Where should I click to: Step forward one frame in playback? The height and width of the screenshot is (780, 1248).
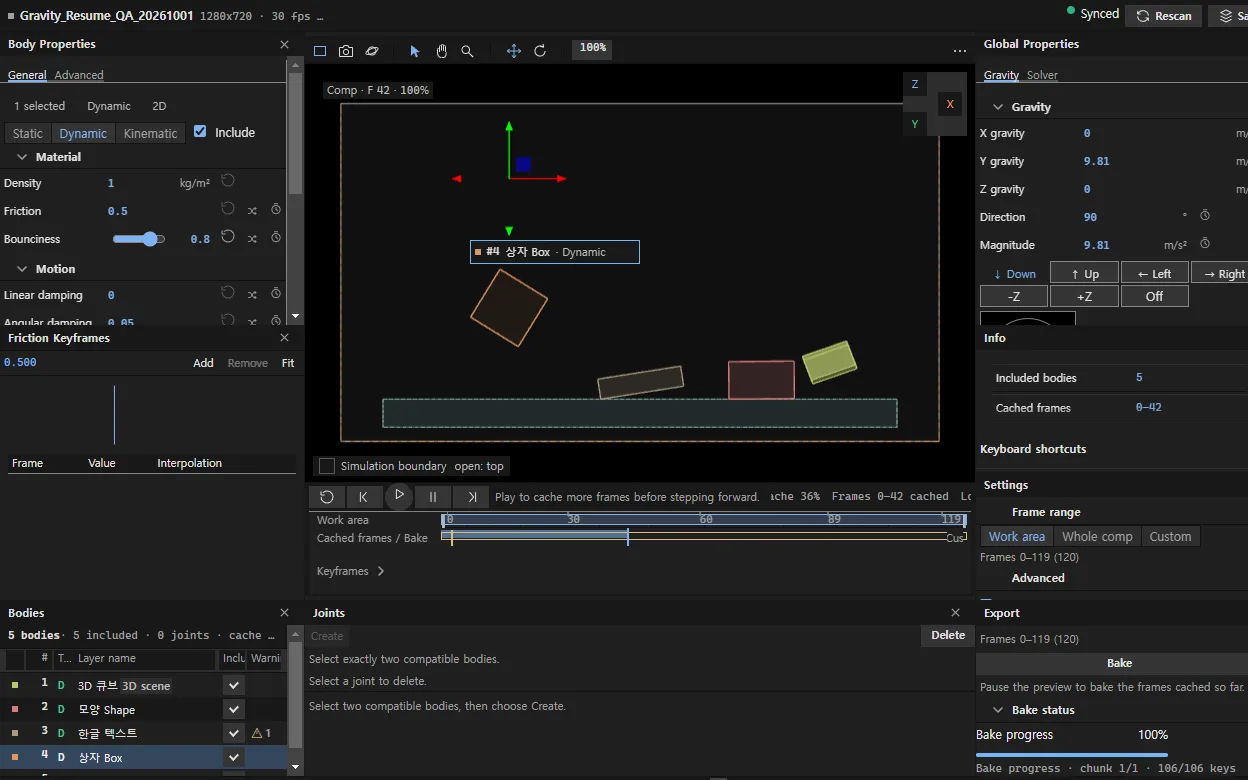(471, 496)
